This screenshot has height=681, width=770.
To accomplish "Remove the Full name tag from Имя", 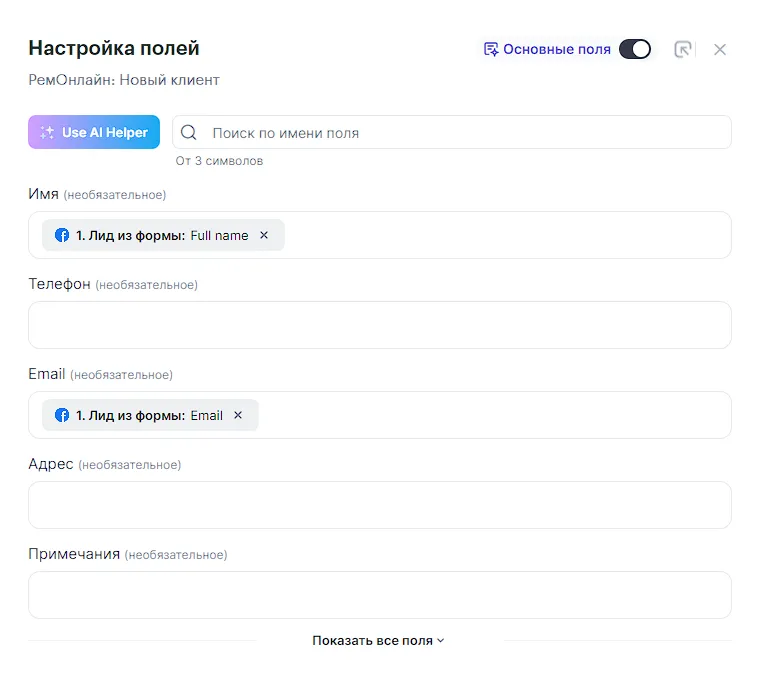I will [264, 235].
